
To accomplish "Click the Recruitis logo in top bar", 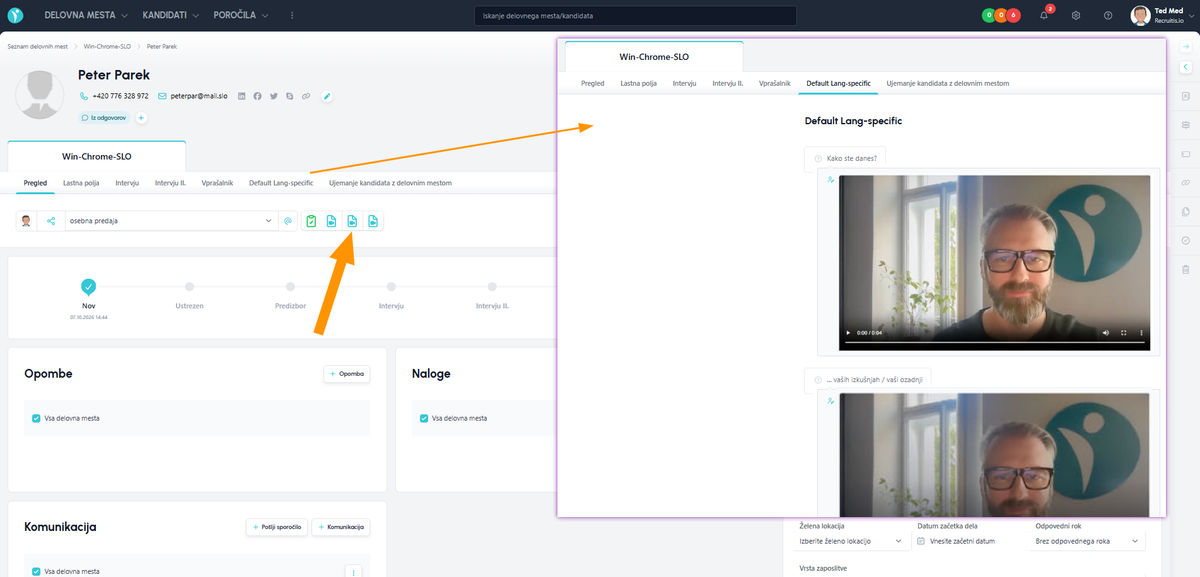I will point(15,16).
